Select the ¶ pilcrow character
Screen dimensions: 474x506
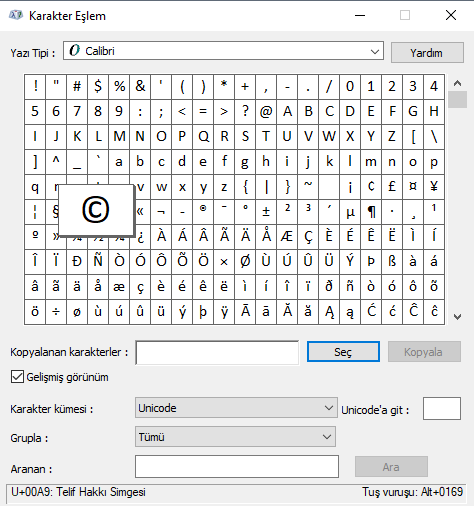(371, 212)
